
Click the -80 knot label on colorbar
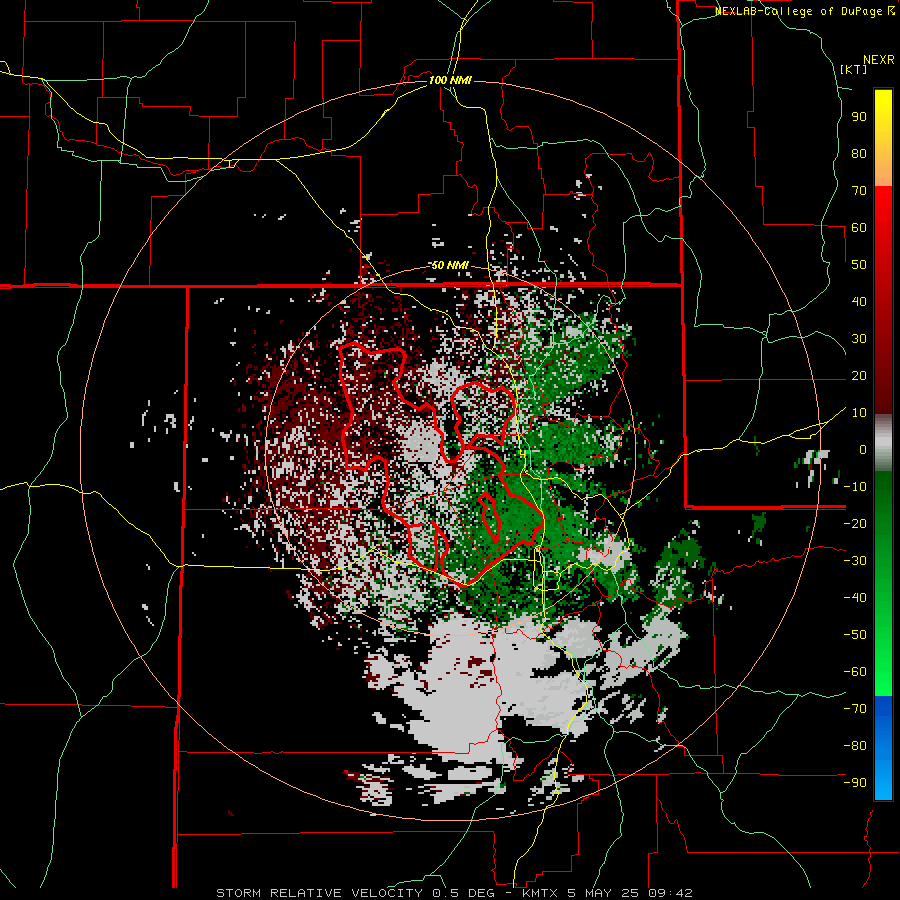pos(855,746)
